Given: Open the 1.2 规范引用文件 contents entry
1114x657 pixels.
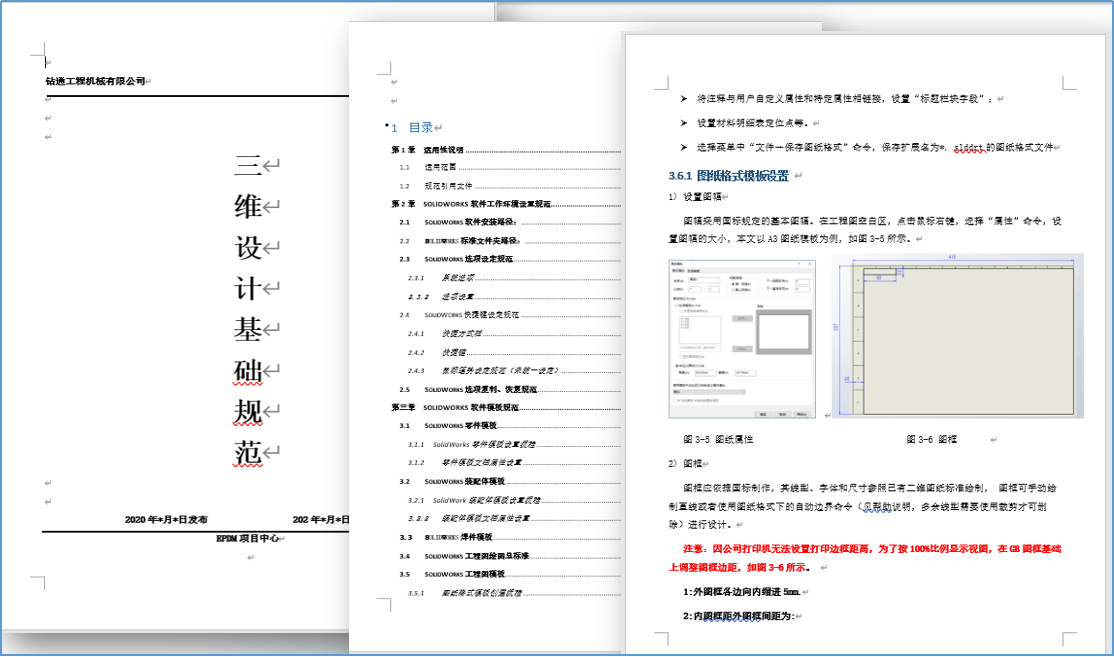Looking at the screenshot, I should click(x=445, y=186).
